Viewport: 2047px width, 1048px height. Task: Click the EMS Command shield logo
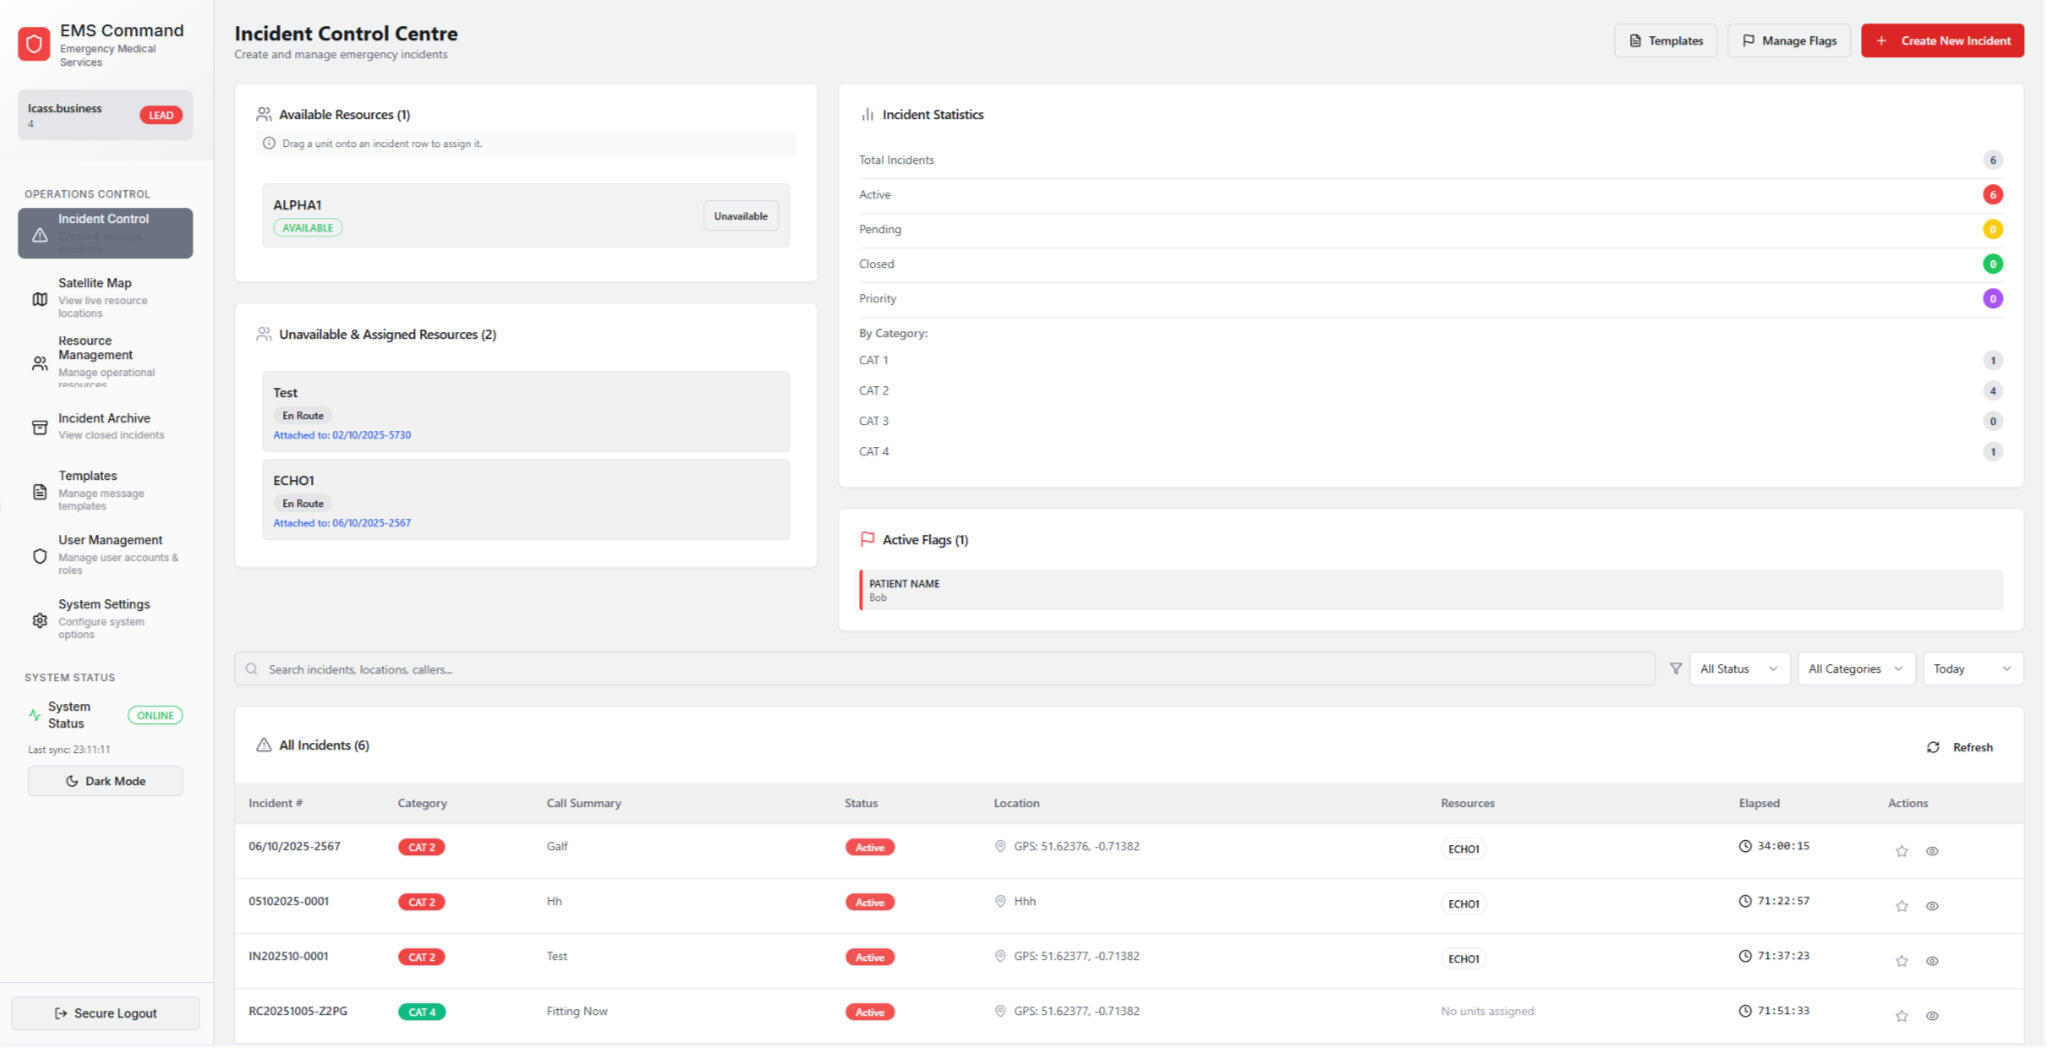tap(34, 44)
